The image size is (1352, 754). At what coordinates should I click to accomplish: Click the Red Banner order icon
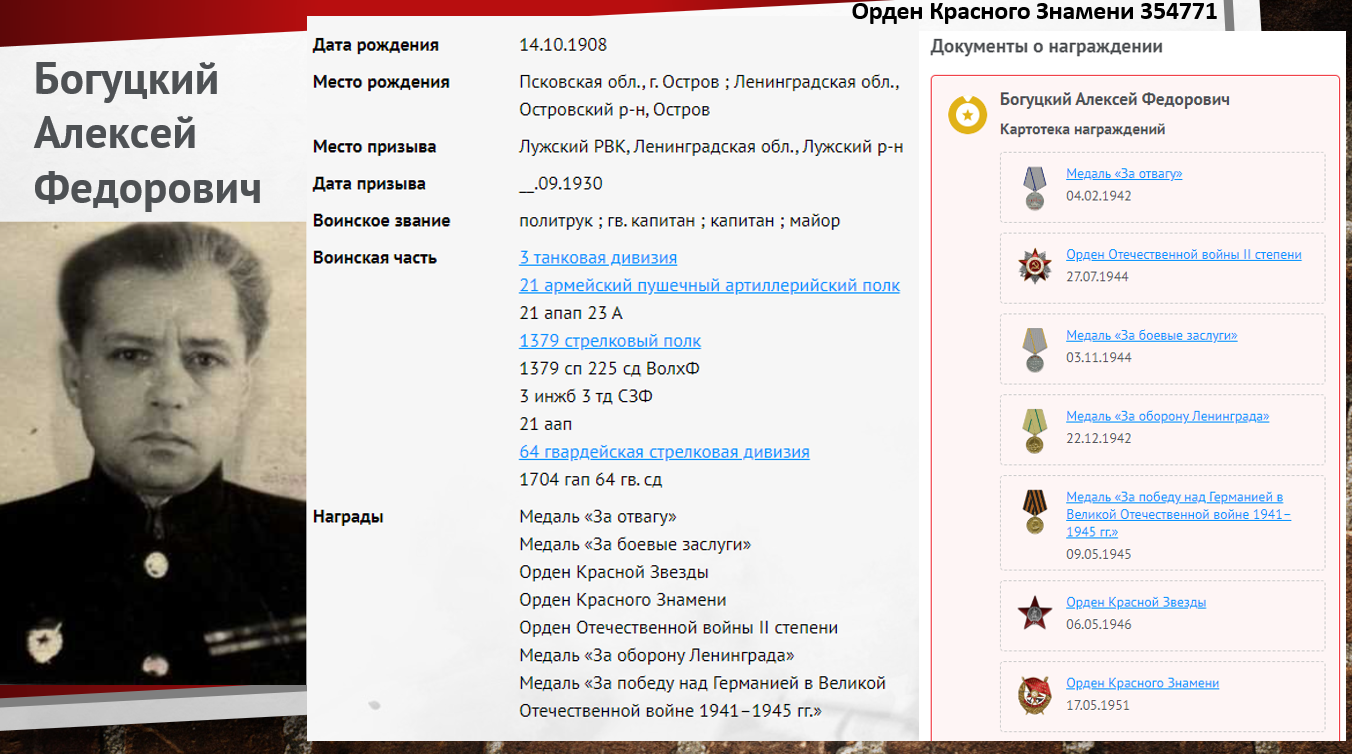point(1034,695)
